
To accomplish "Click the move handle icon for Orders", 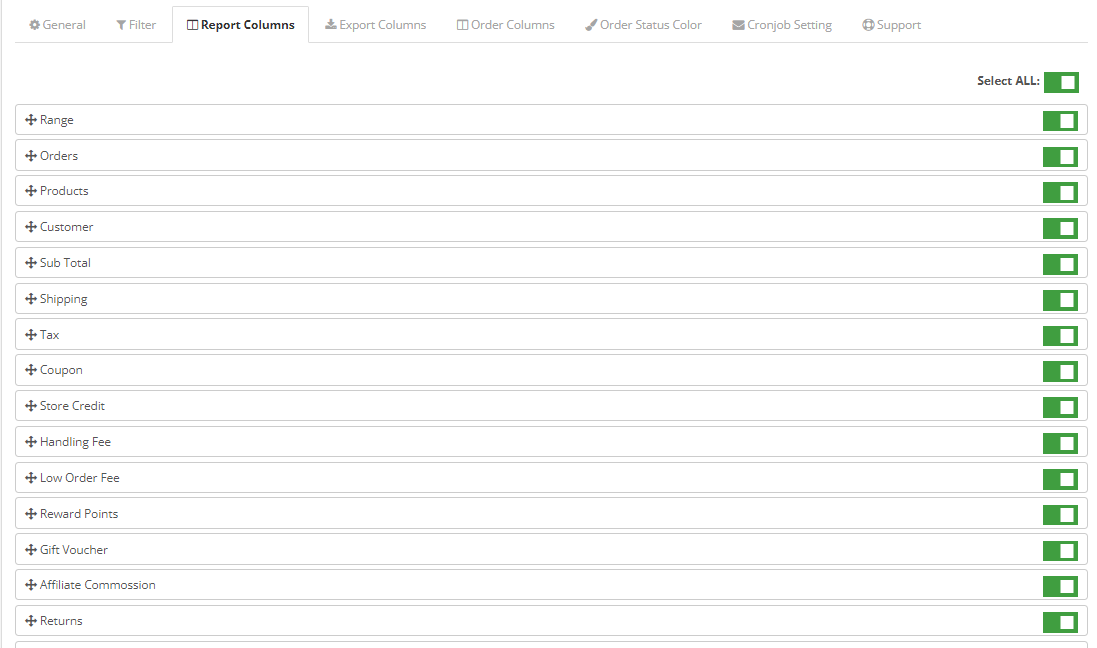I will [31, 155].
